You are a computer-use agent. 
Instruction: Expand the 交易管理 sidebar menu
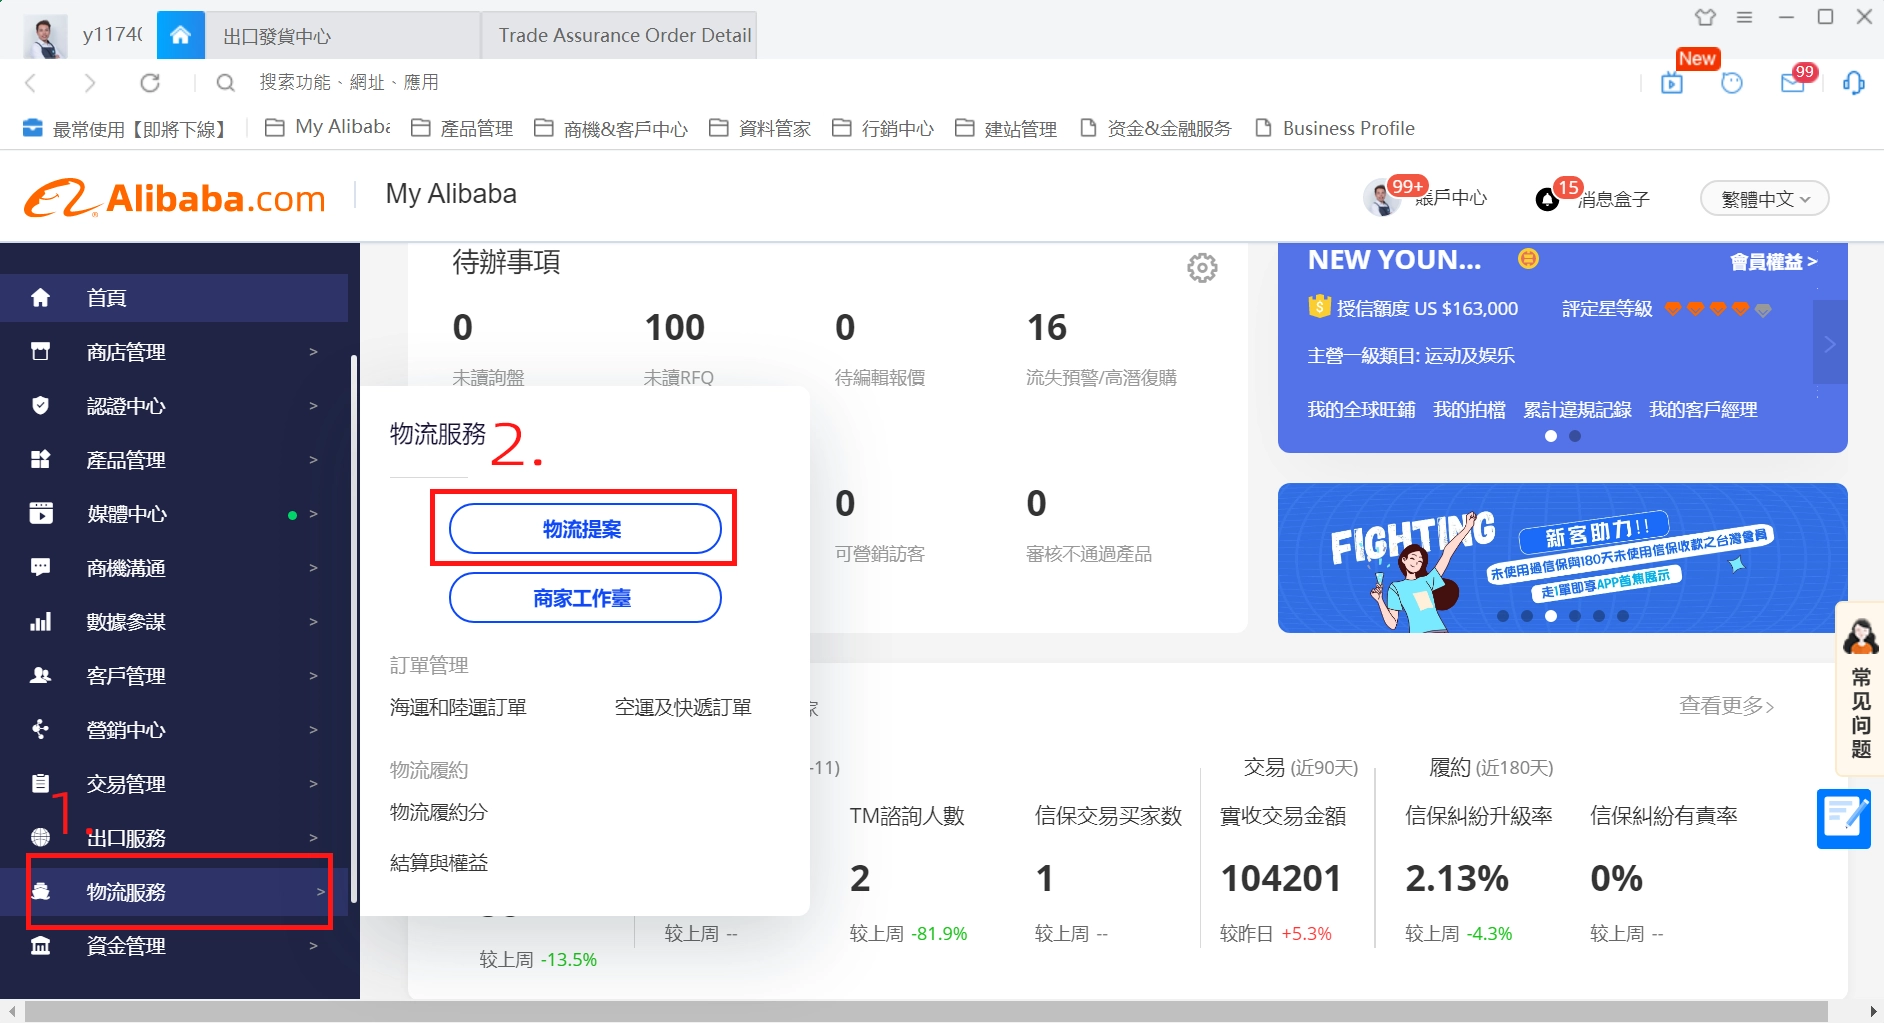[x=174, y=783]
